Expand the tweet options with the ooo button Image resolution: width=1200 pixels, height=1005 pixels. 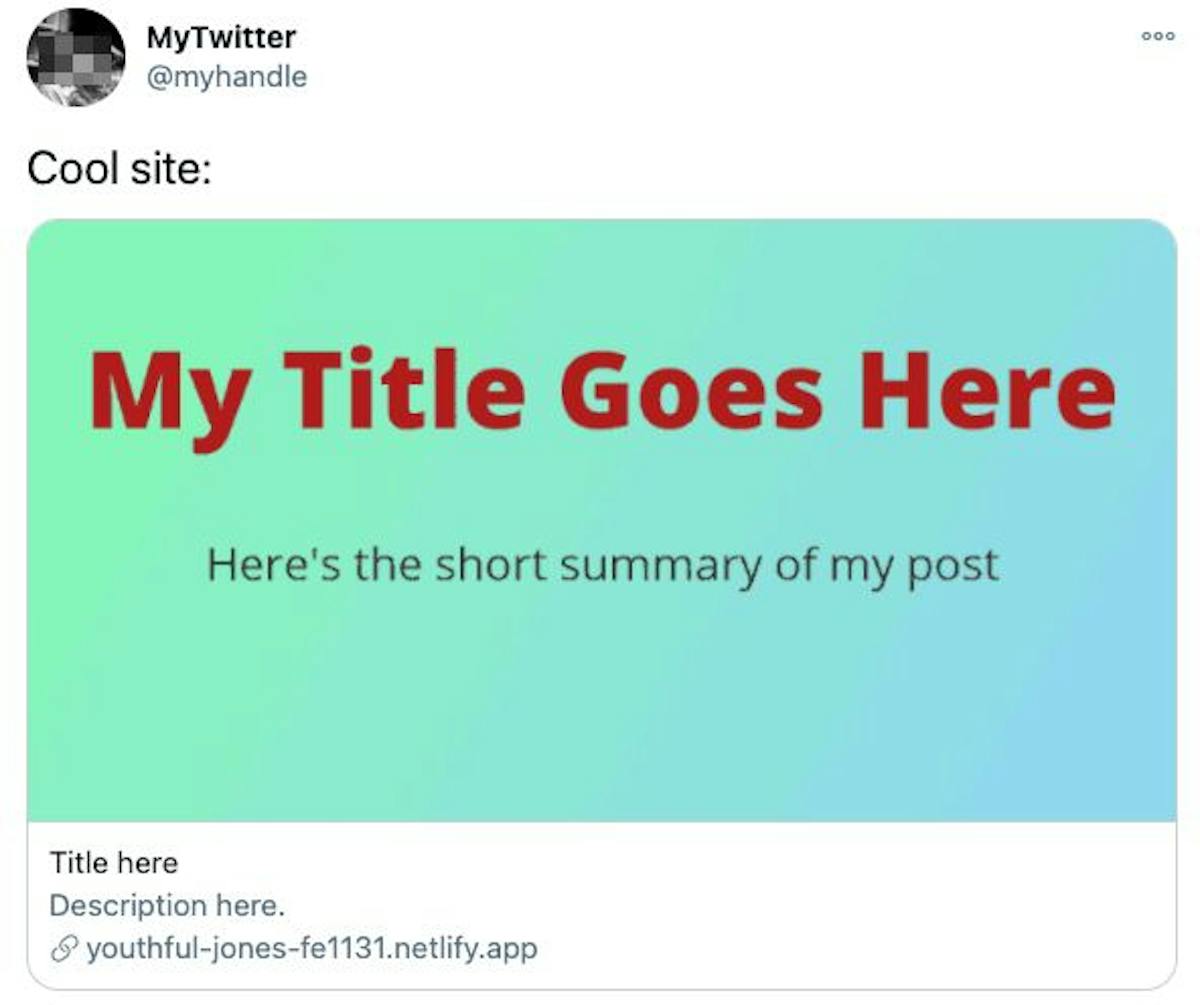click(1156, 35)
